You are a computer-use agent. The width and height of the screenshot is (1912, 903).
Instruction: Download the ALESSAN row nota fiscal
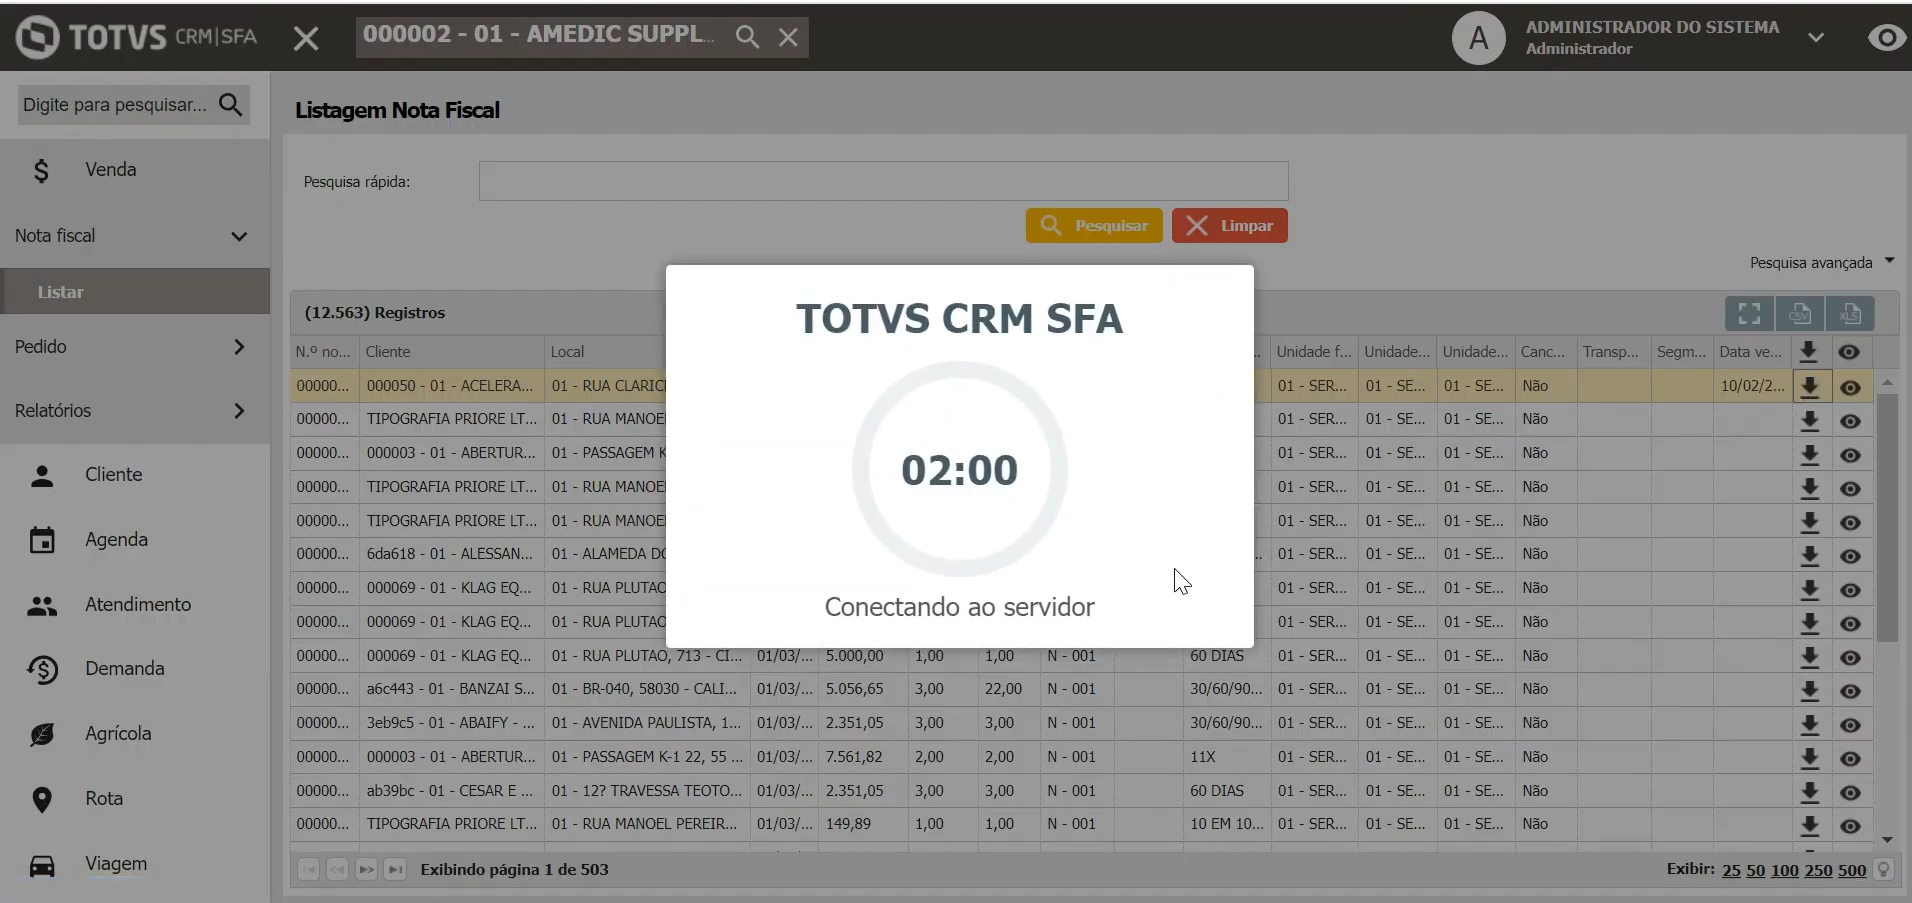[1810, 555]
